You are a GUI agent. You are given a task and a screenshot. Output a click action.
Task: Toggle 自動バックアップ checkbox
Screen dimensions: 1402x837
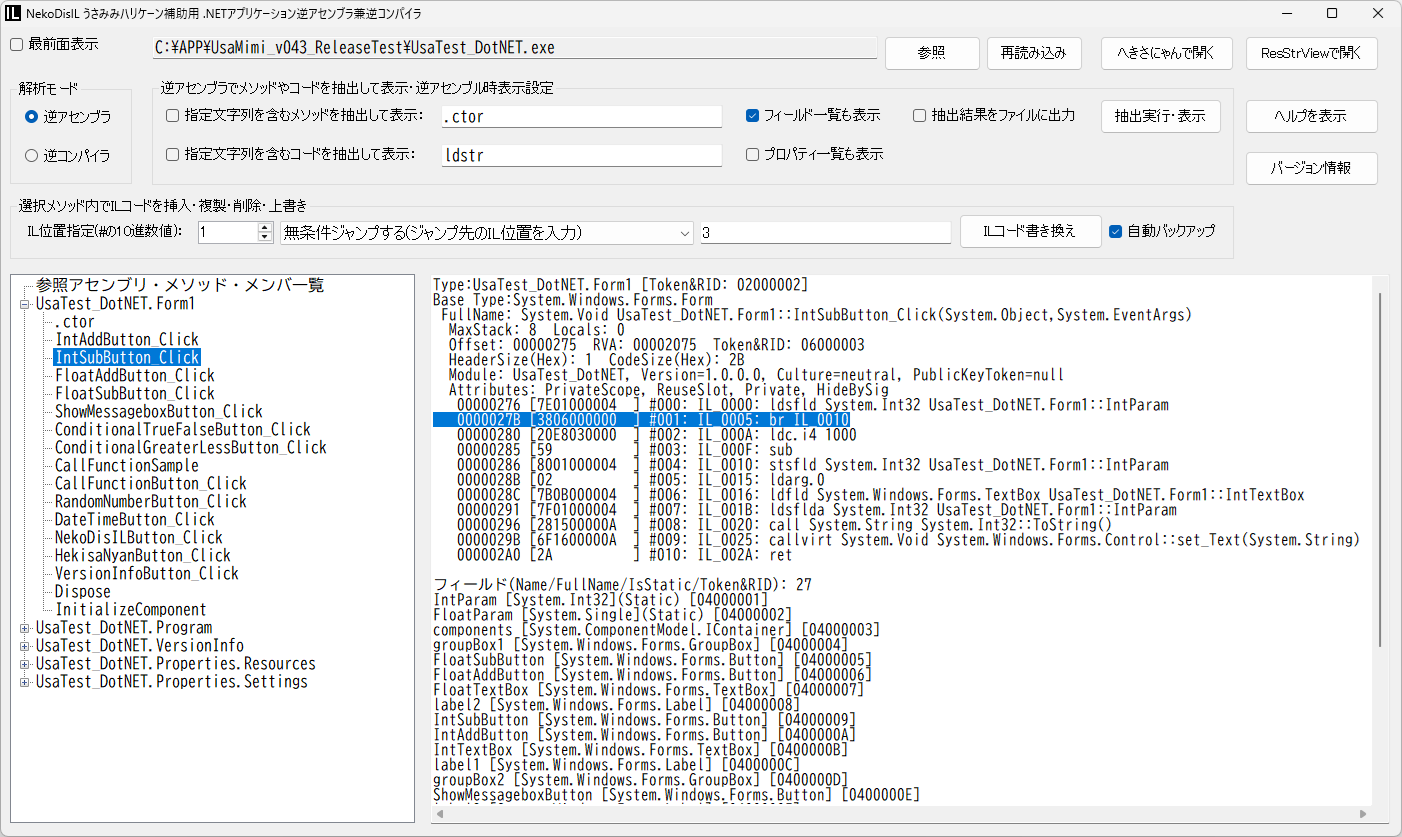pos(1117,231)
